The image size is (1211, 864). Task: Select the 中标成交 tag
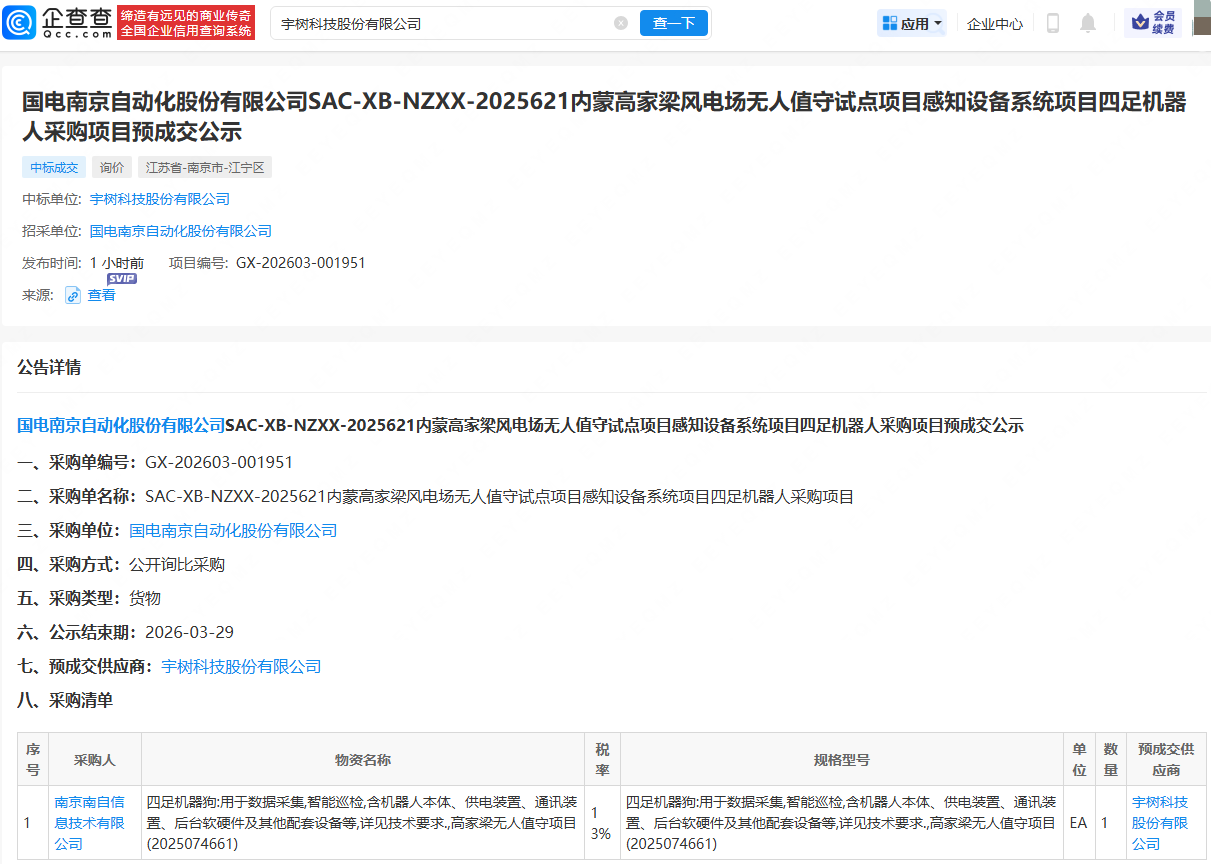52,166
